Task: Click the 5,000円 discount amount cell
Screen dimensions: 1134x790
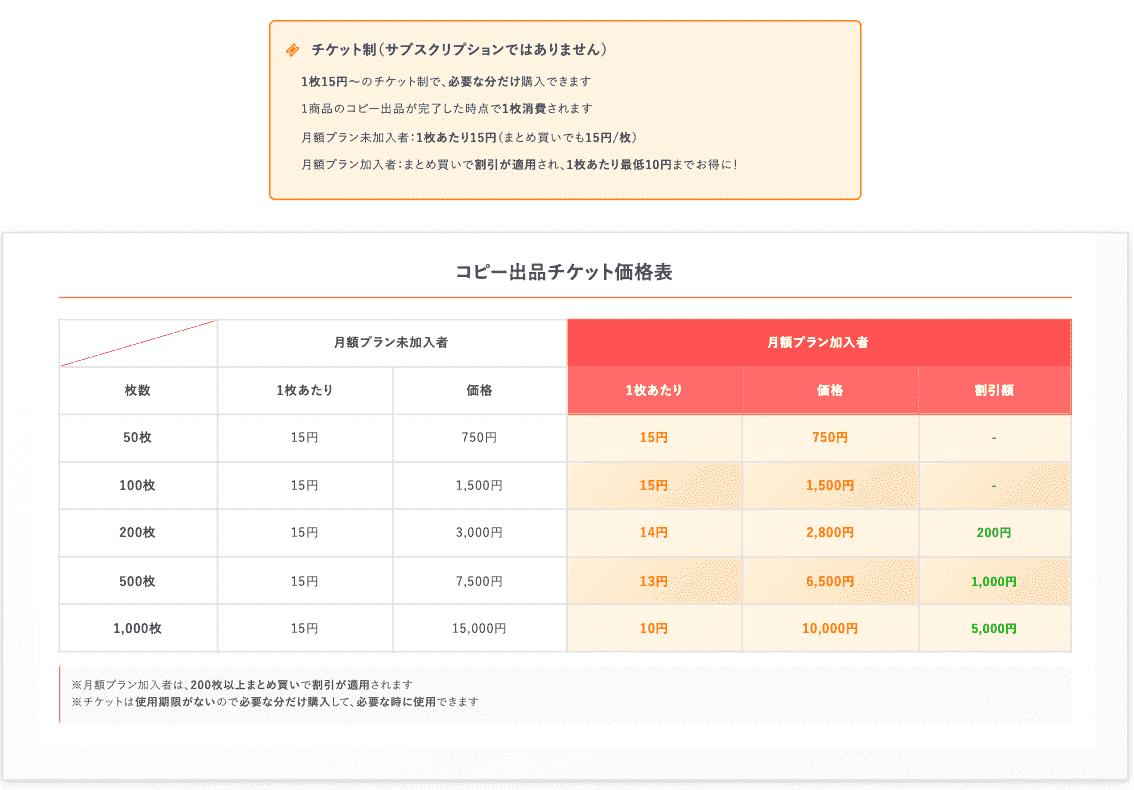Action: [995, 629]
